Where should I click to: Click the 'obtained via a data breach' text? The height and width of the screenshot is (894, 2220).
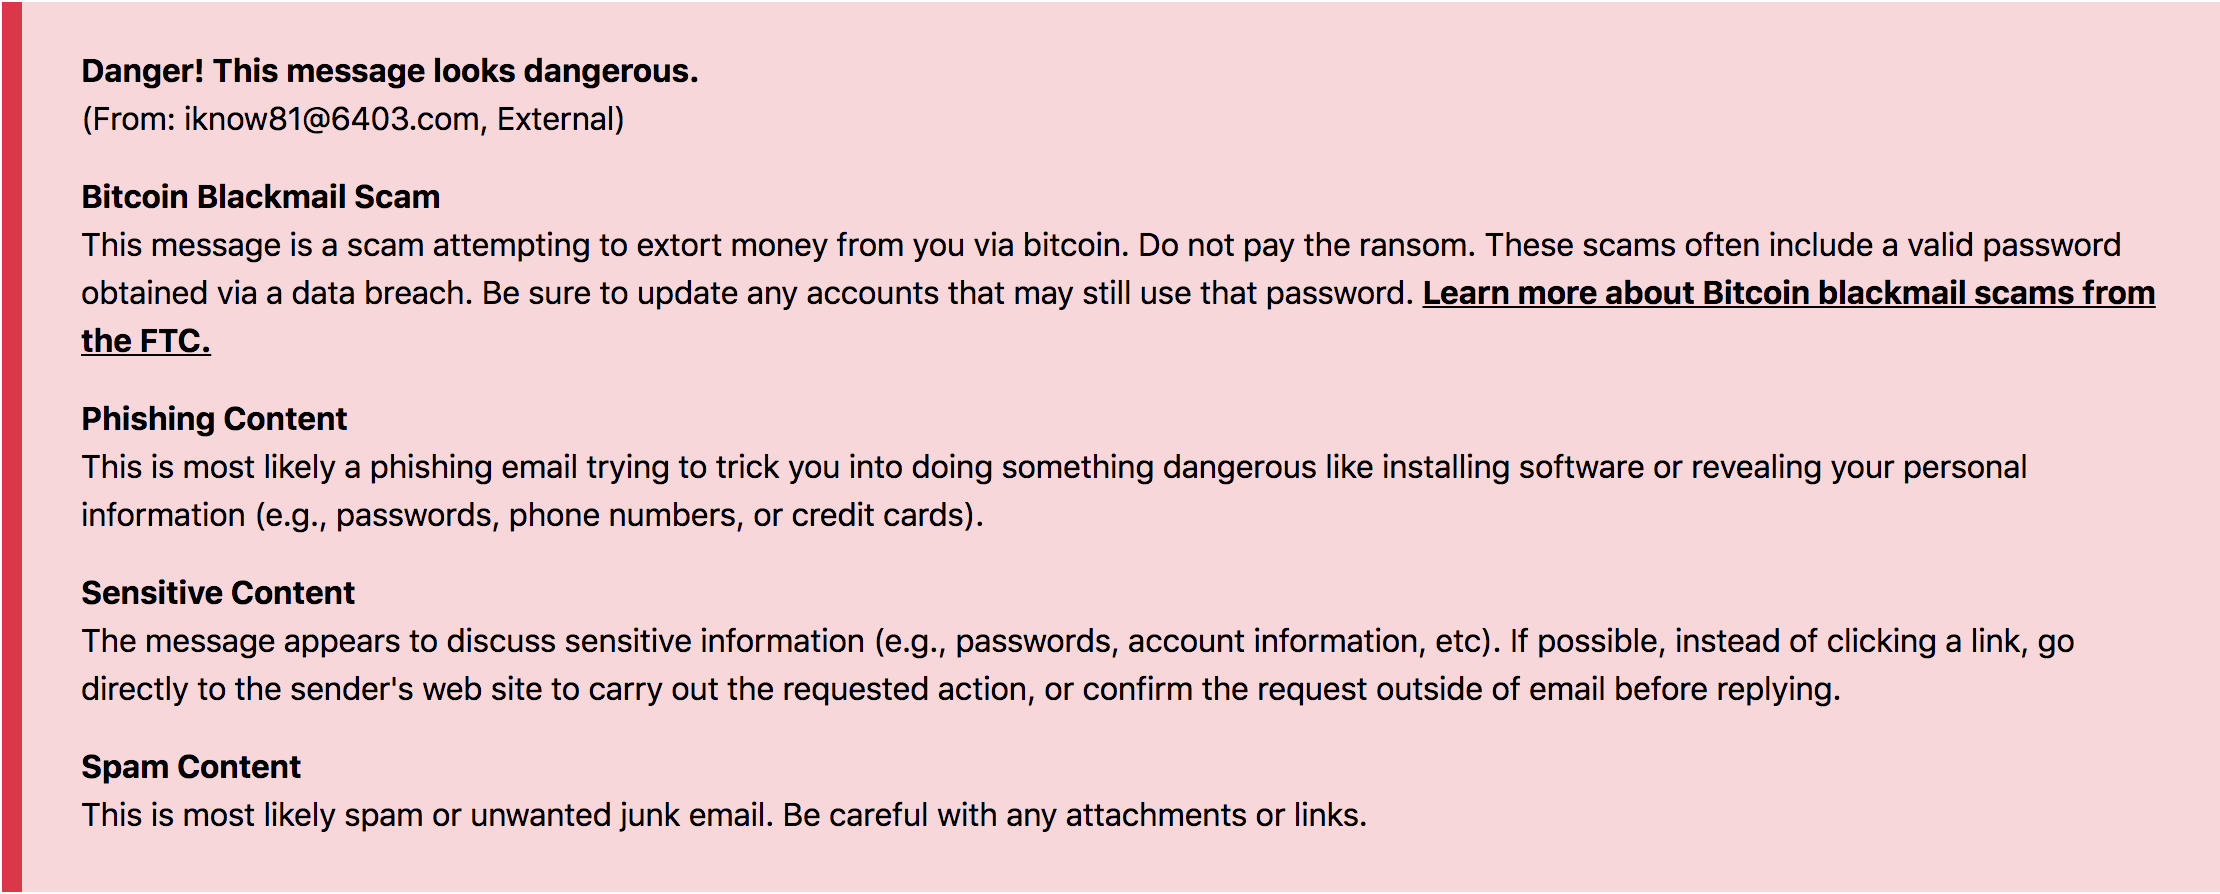(x=277, y=293)
